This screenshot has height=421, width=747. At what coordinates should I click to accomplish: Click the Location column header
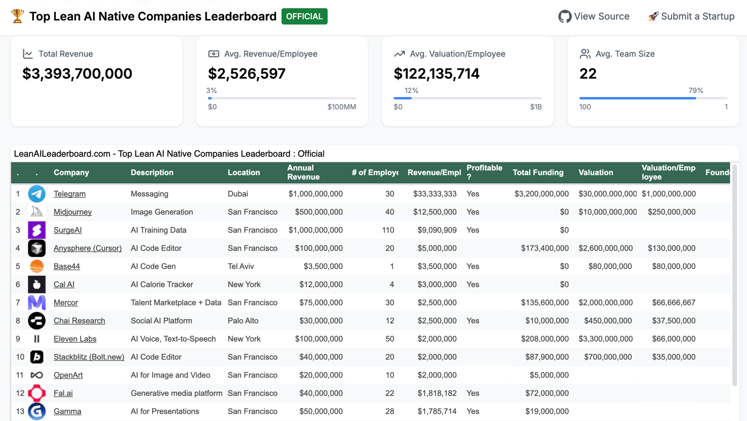pos(243,172)
